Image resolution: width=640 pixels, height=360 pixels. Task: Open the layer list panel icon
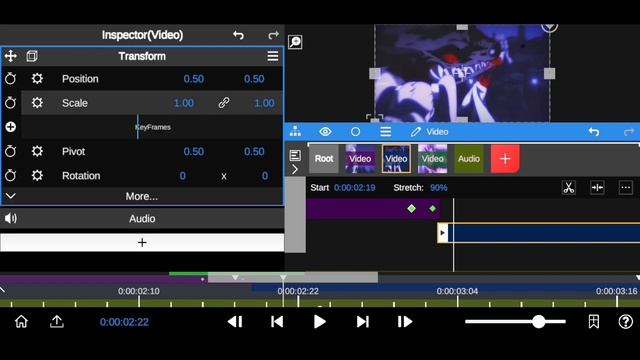295,155
